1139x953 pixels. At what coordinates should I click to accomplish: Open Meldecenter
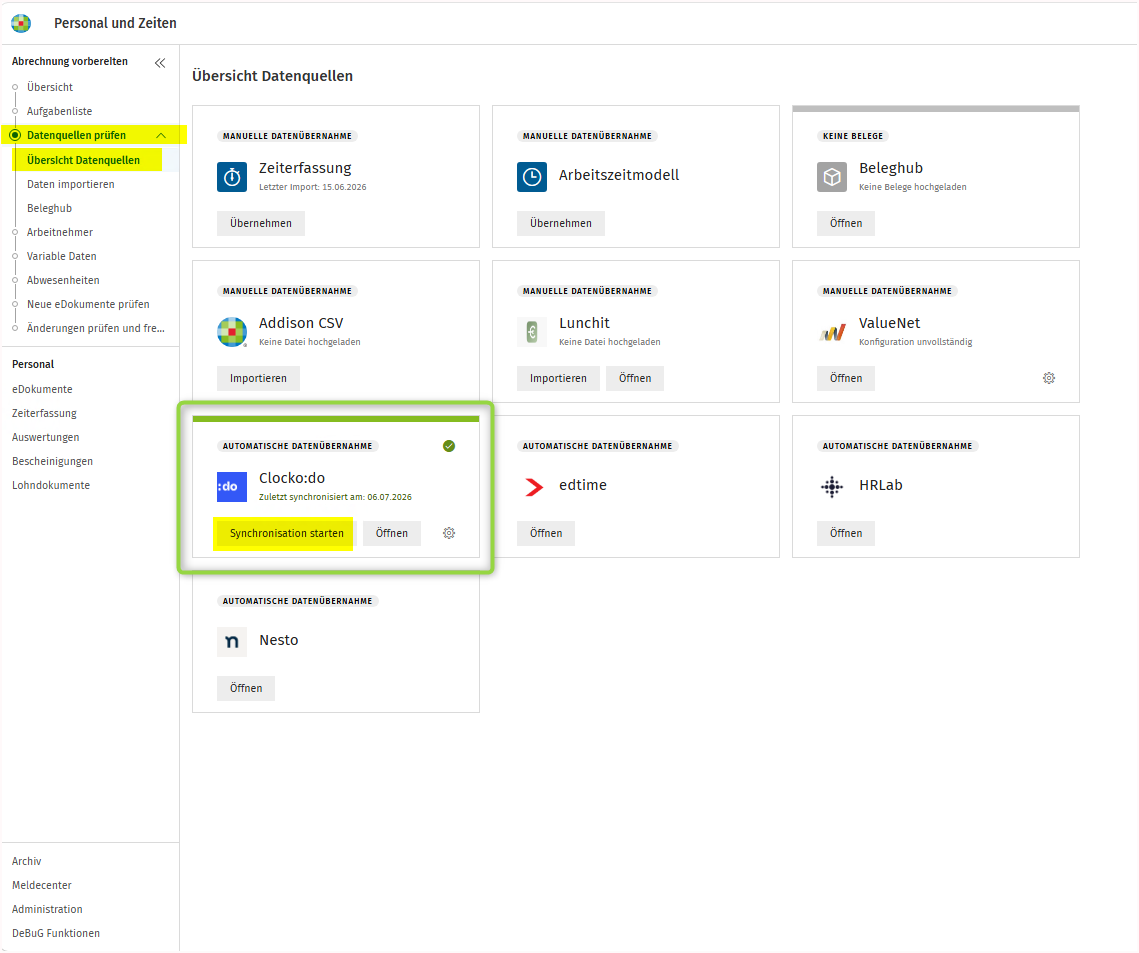[x=41, y=885]
